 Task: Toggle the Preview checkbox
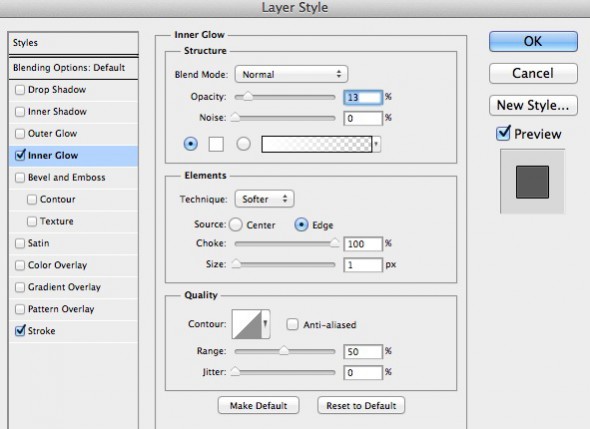pyautogui.click(x=503, y=133)
